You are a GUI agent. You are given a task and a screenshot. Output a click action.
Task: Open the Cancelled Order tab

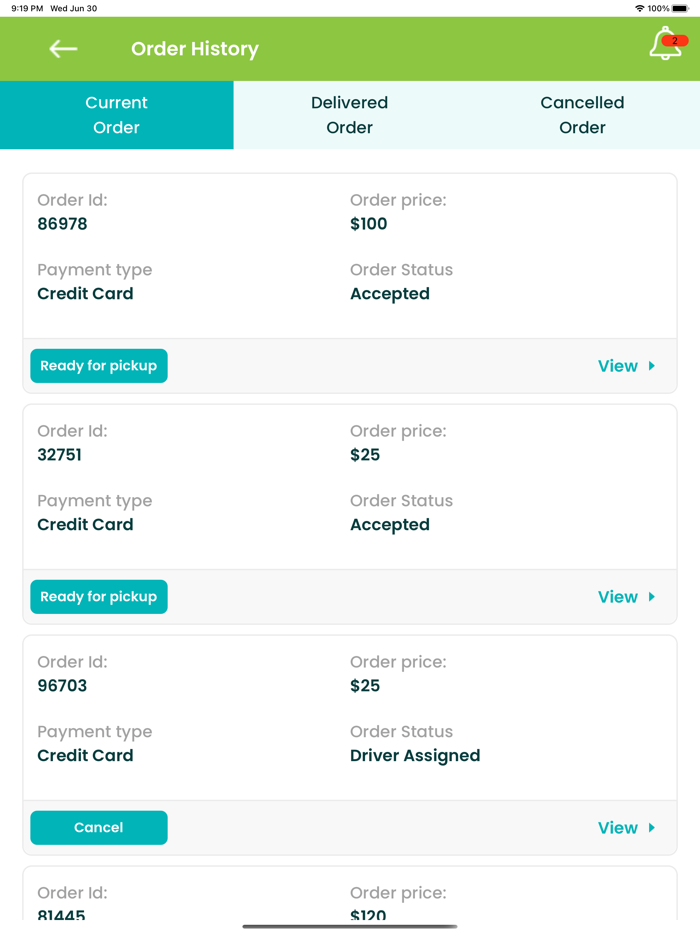pyautogui.click(x=582, y=115)
